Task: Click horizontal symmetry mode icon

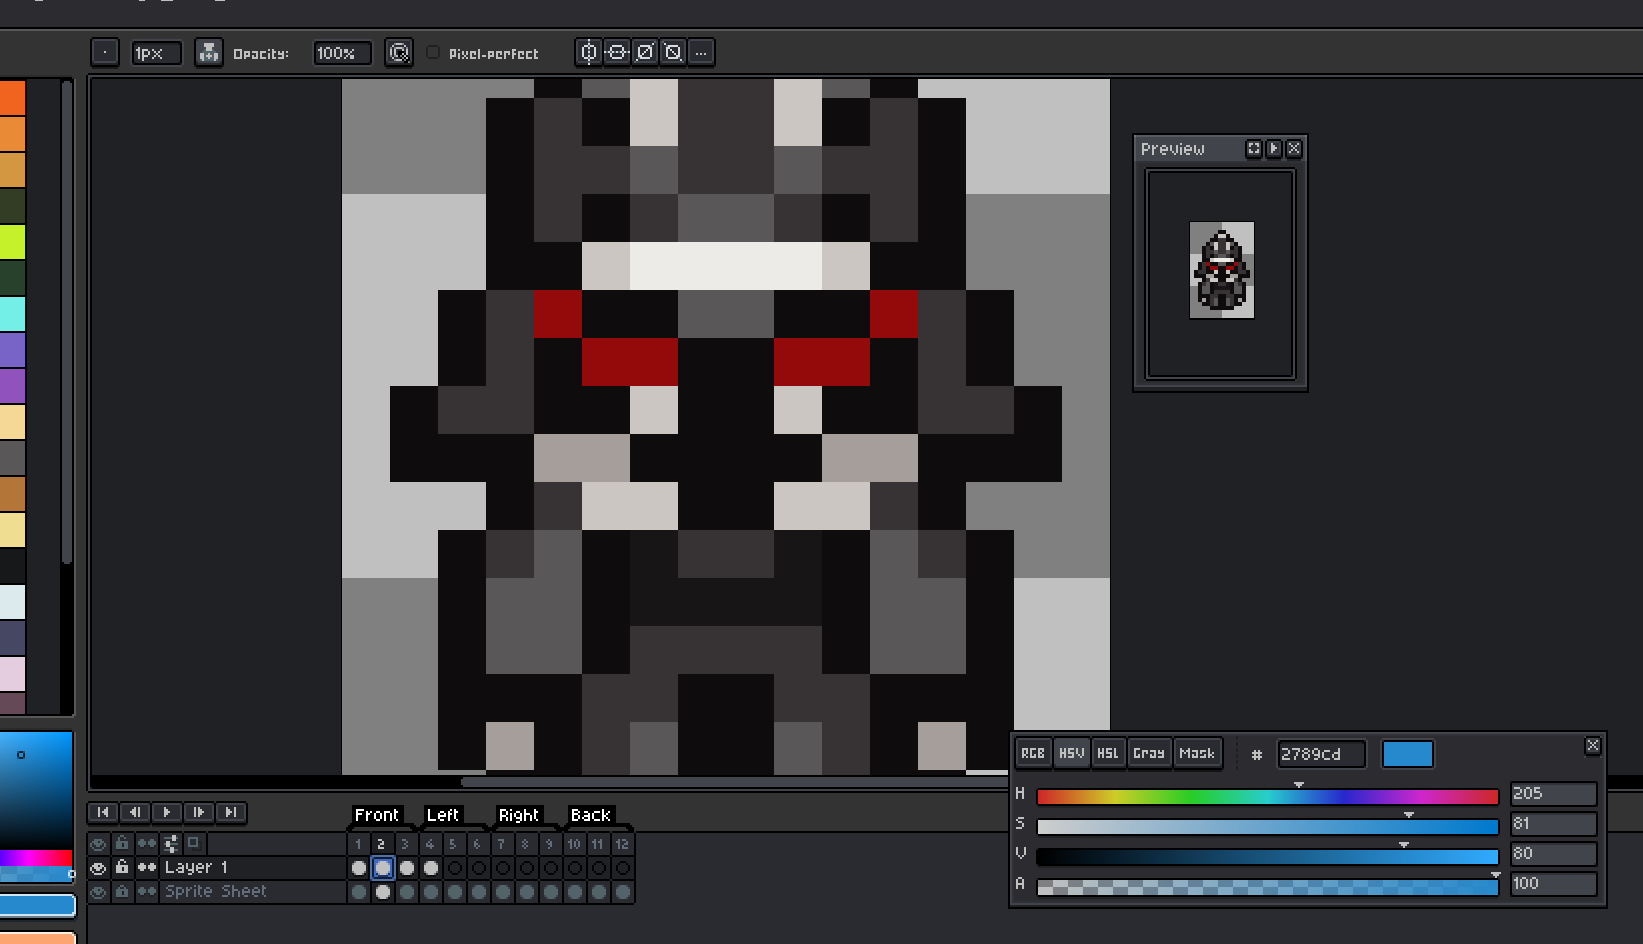Action: [589, 53]
